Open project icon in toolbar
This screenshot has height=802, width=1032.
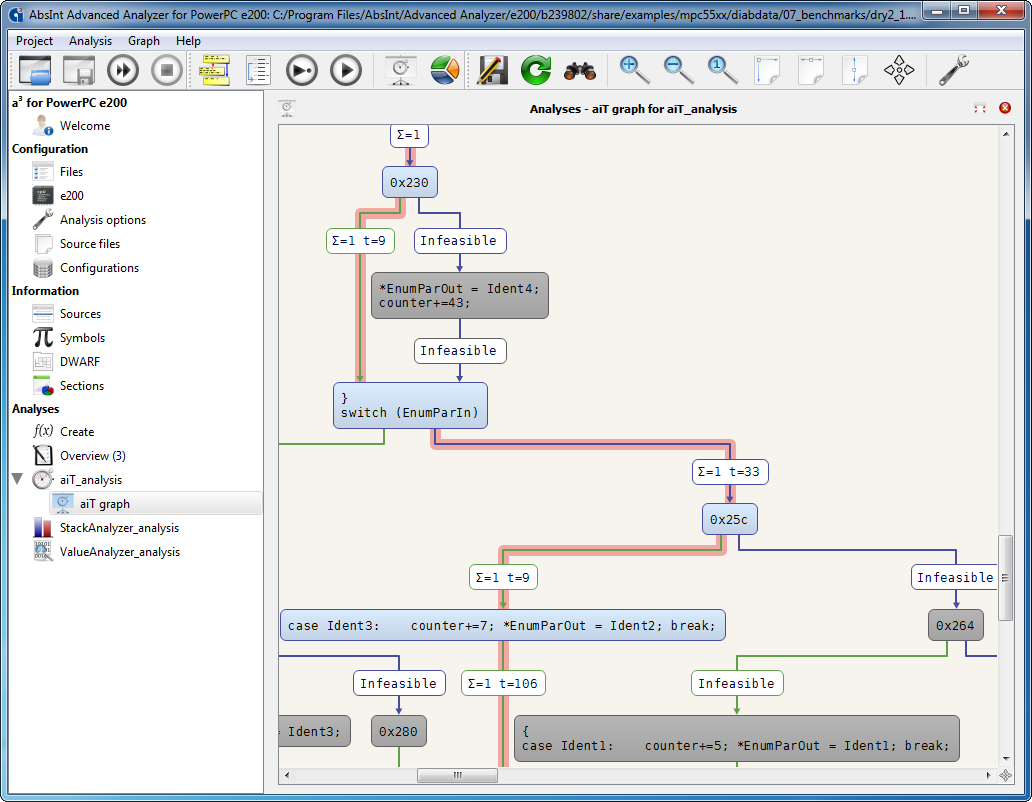(x=35, y=70)
